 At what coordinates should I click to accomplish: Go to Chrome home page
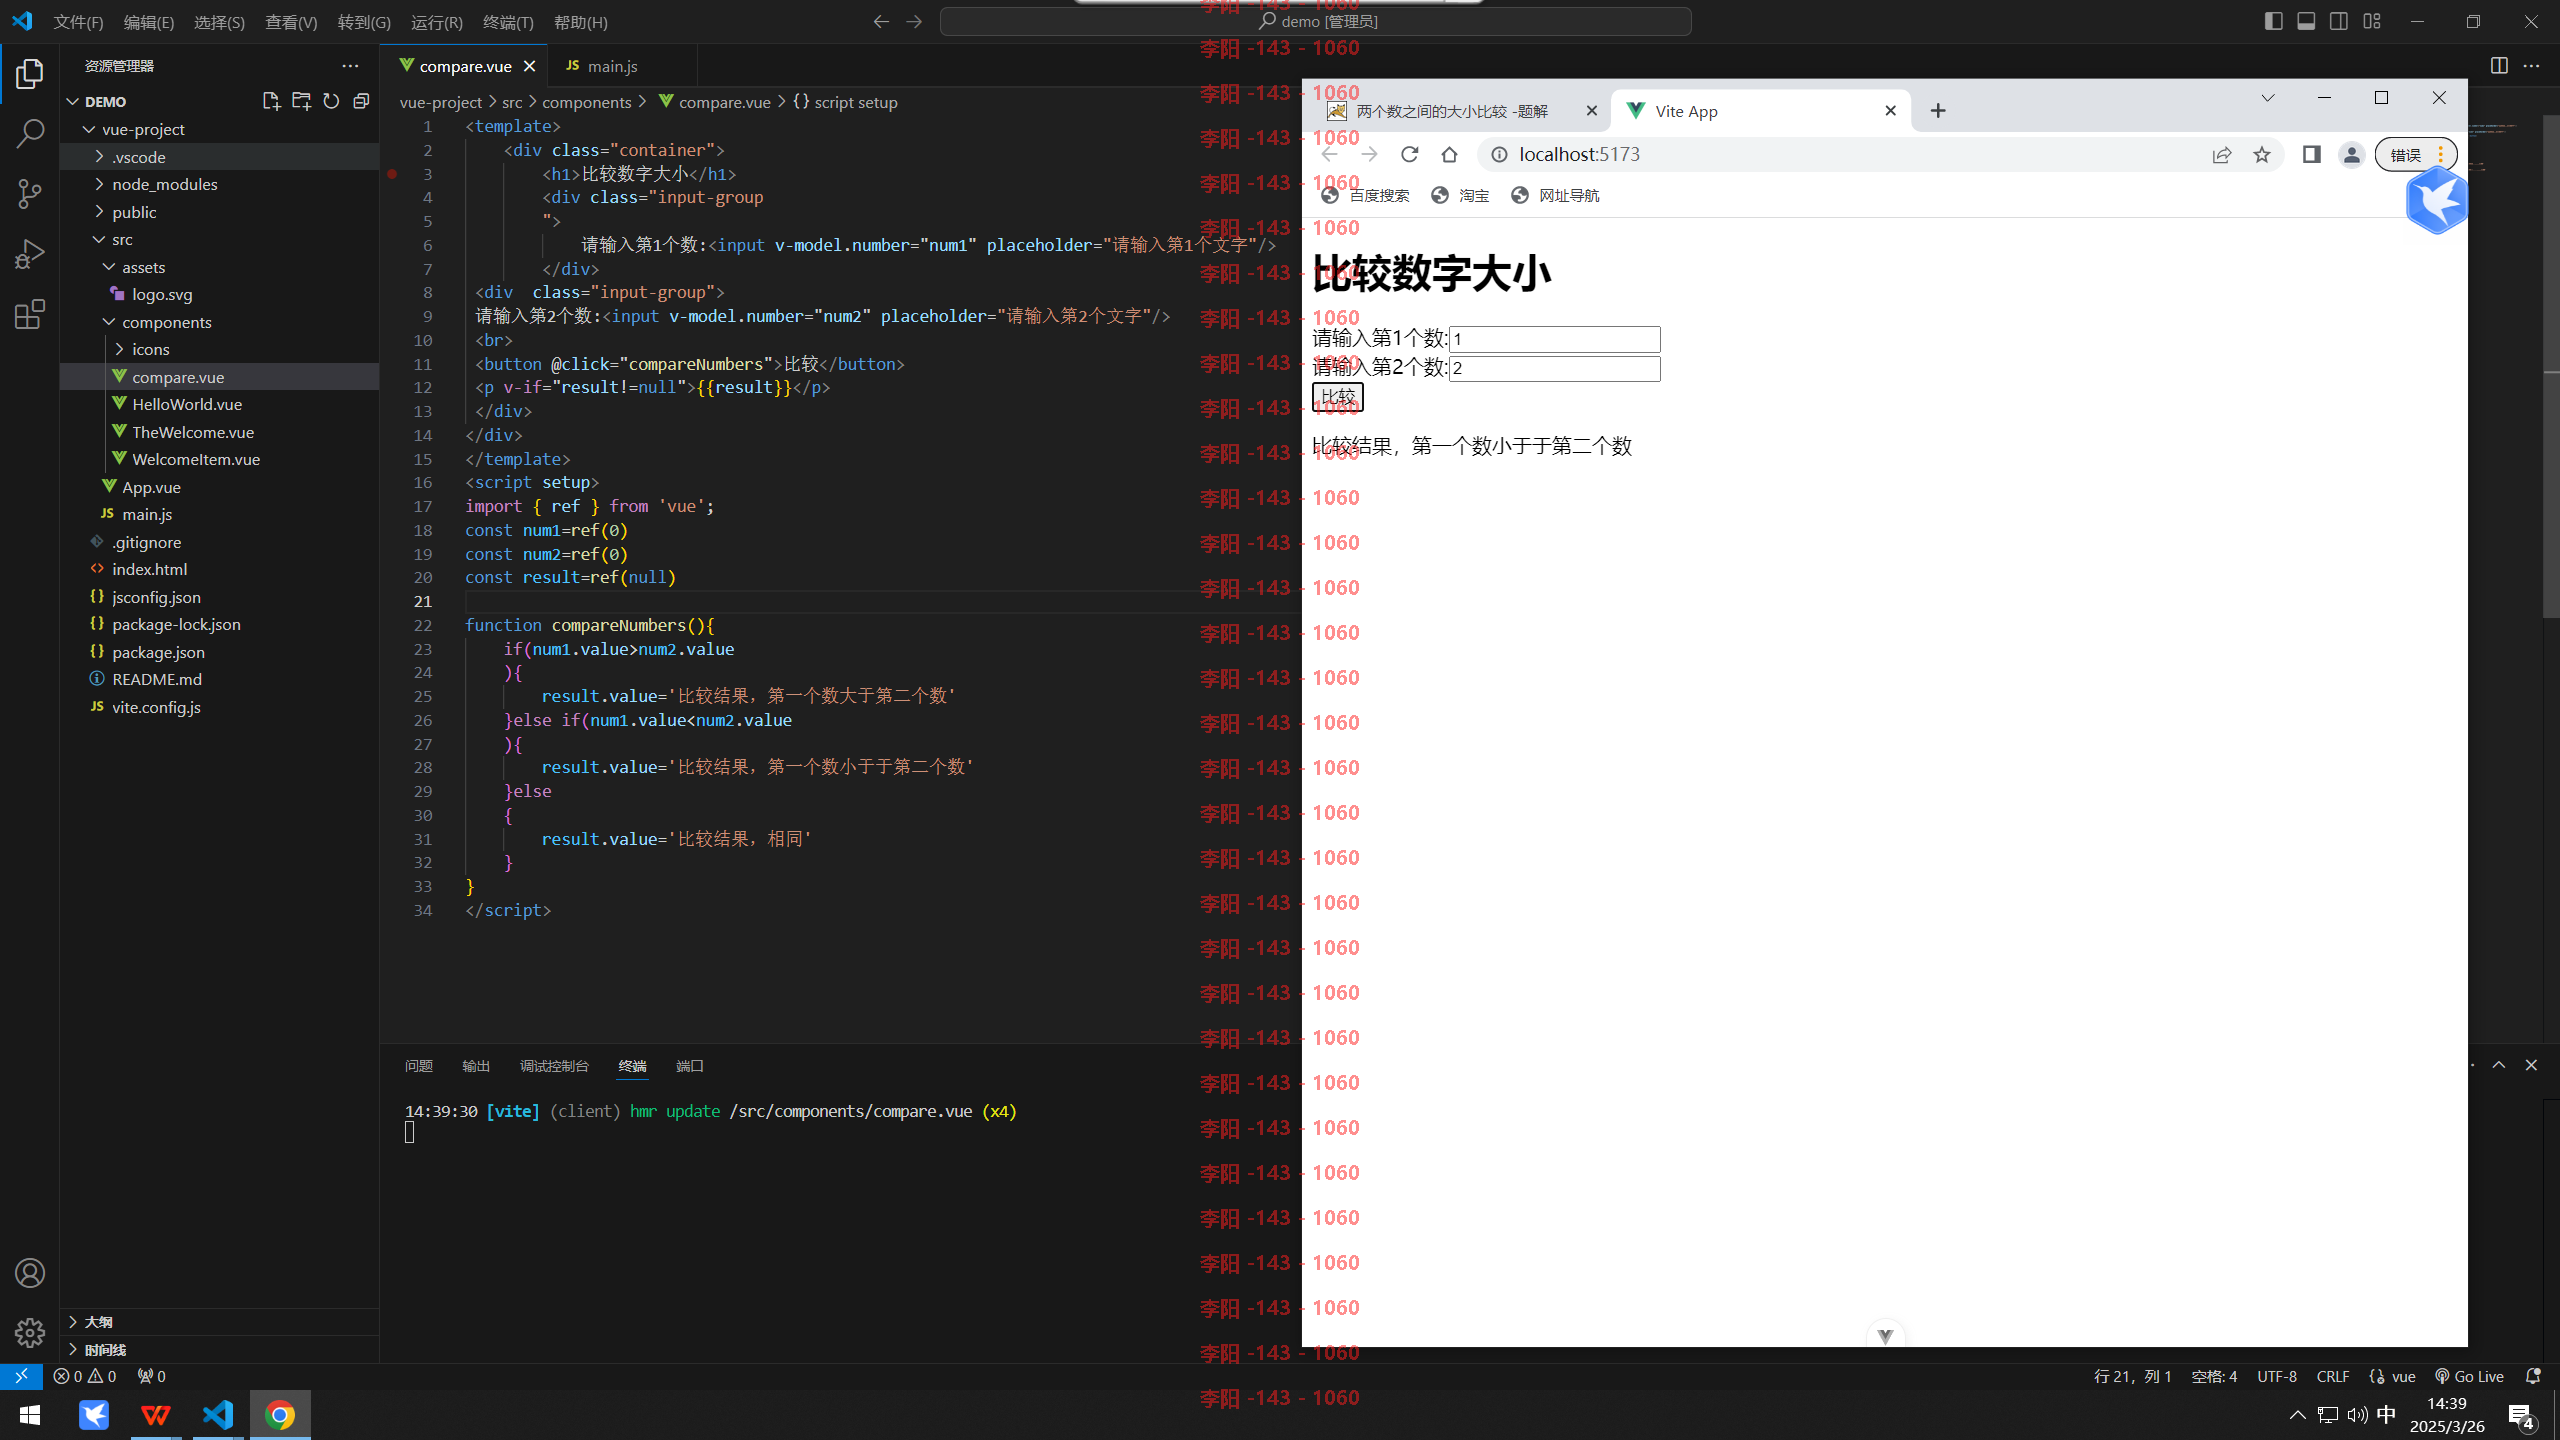(1449, 154)
